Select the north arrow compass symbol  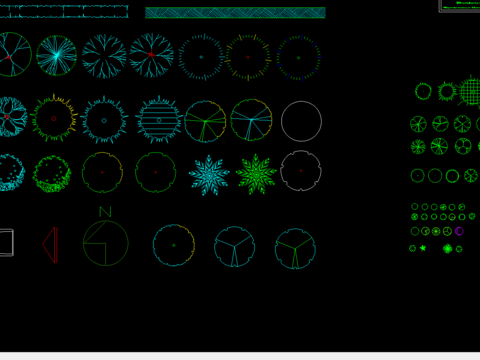click(106, 237)
